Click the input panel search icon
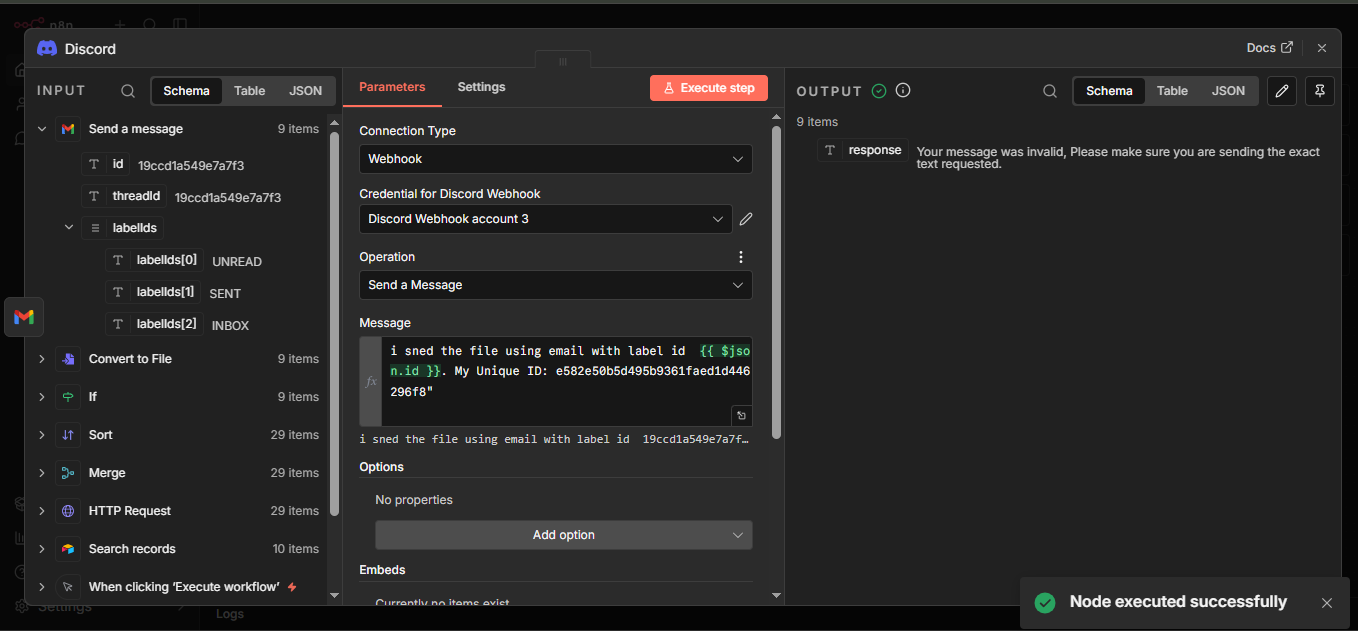 (128, 91)
